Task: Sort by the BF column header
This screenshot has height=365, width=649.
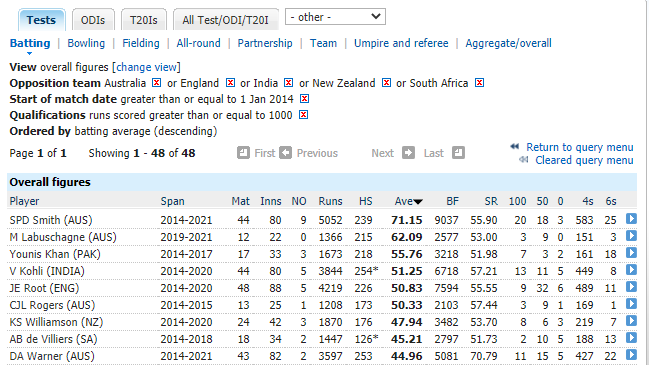Action: pyautogui.click(x=452, y=201)
